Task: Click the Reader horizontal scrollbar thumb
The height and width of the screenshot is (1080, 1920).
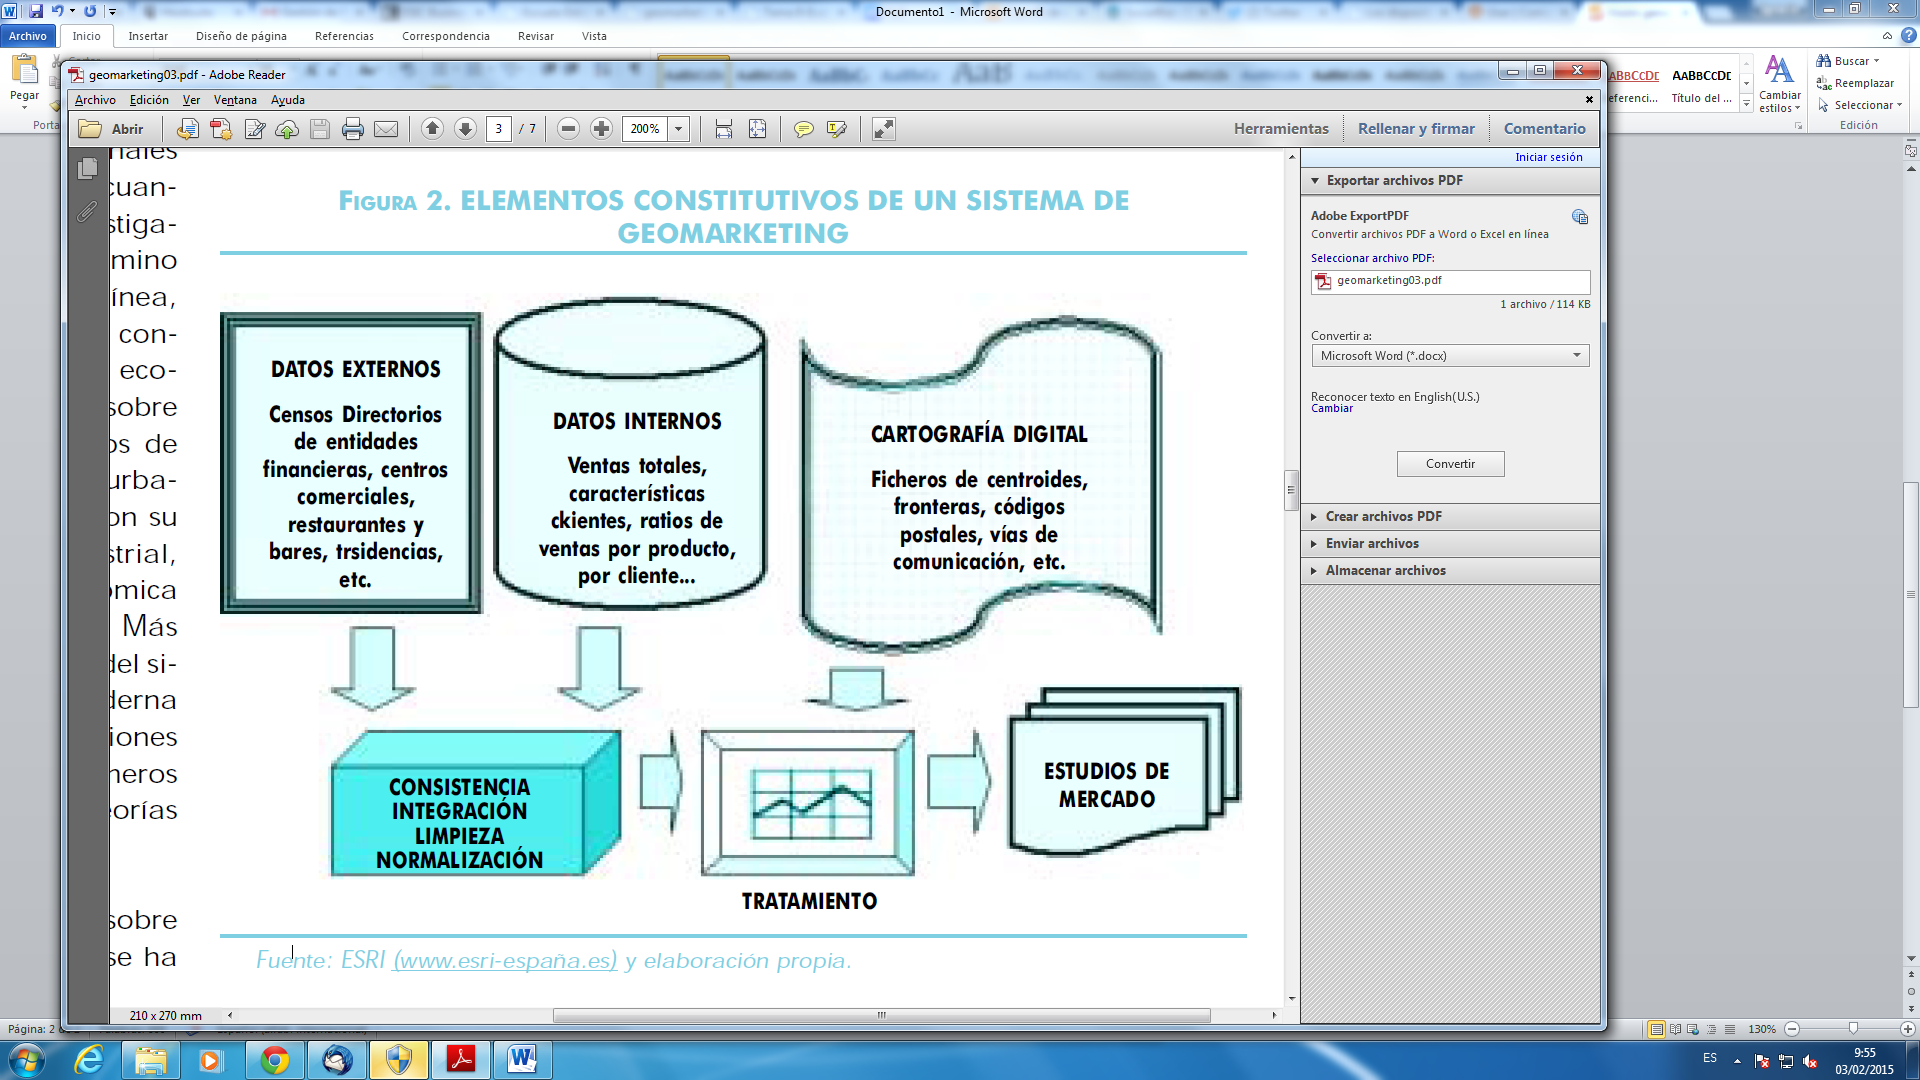Action: (x=881, y=1015)
